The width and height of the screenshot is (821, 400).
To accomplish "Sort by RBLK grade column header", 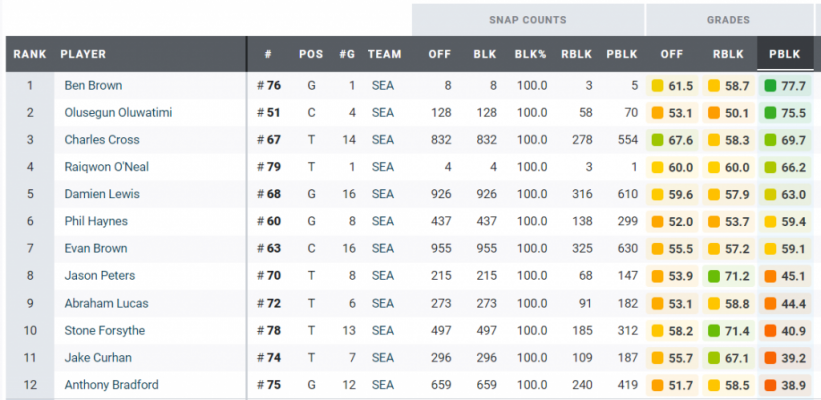I will [x=728, y=54].
